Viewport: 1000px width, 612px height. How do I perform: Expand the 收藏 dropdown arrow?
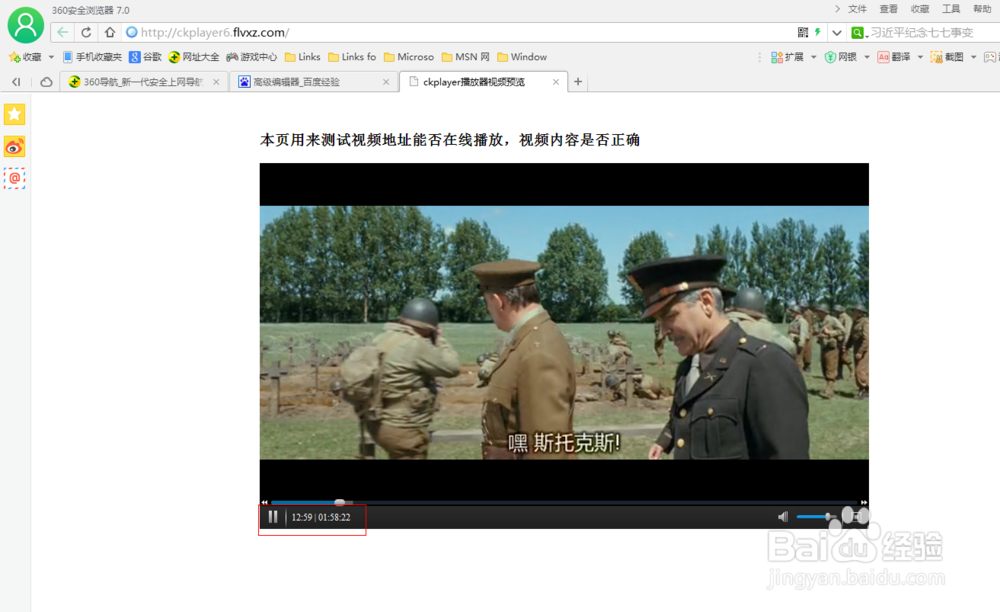[x=51, y=57]
